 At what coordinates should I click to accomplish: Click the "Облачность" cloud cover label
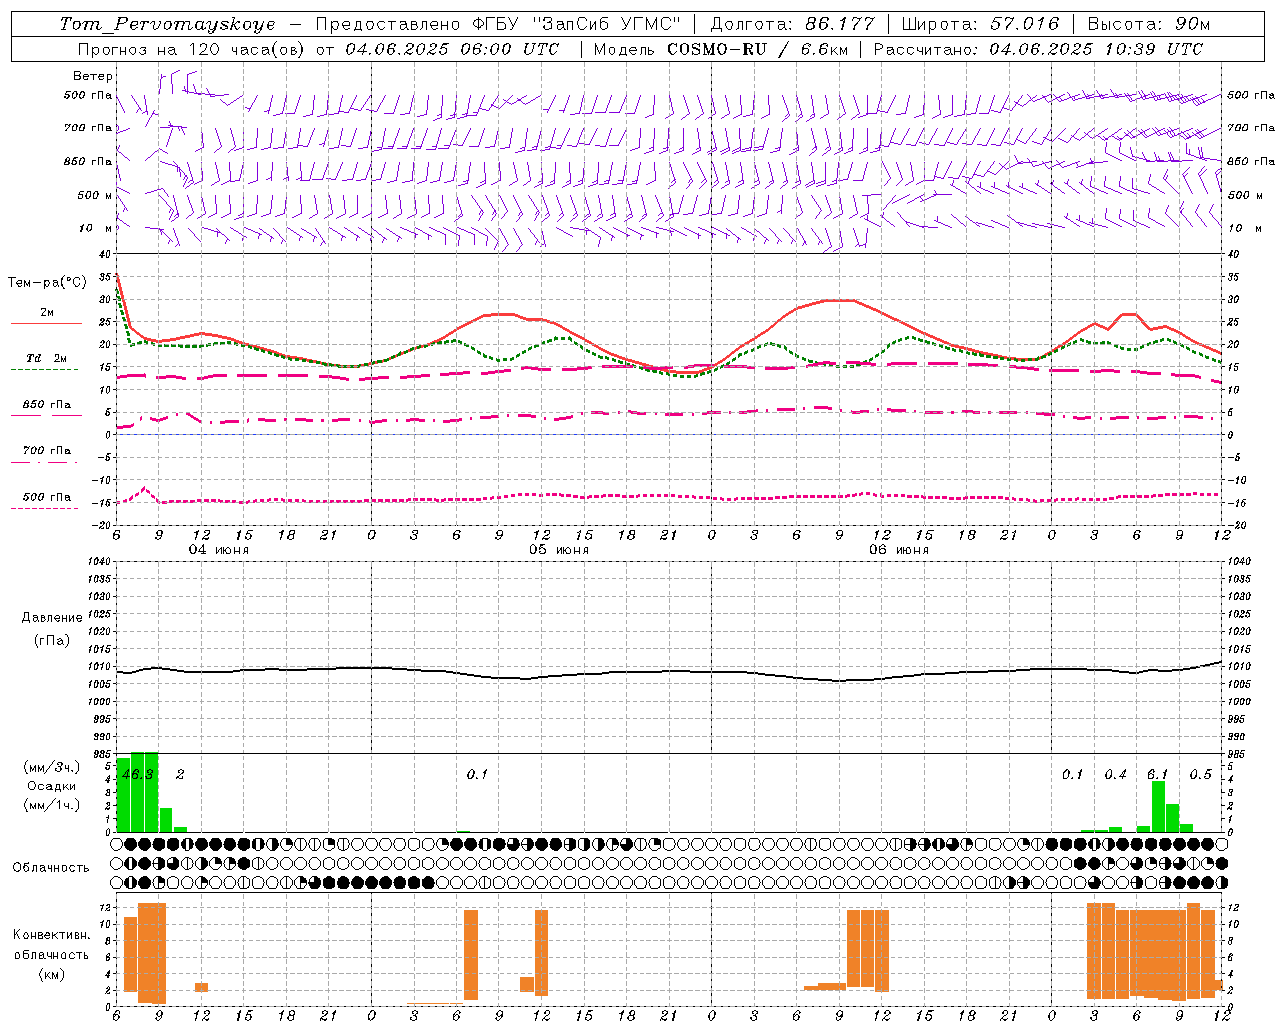click(51, 868)
